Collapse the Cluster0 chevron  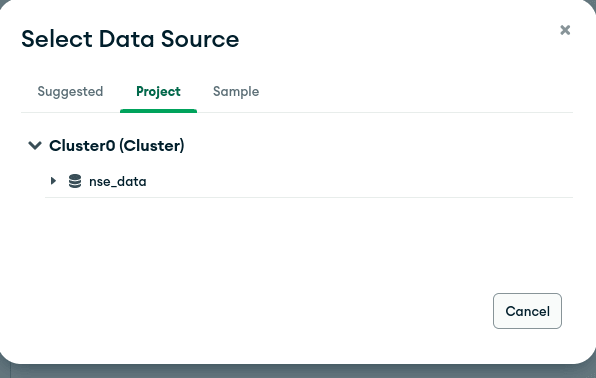click(x=35, y=145)
